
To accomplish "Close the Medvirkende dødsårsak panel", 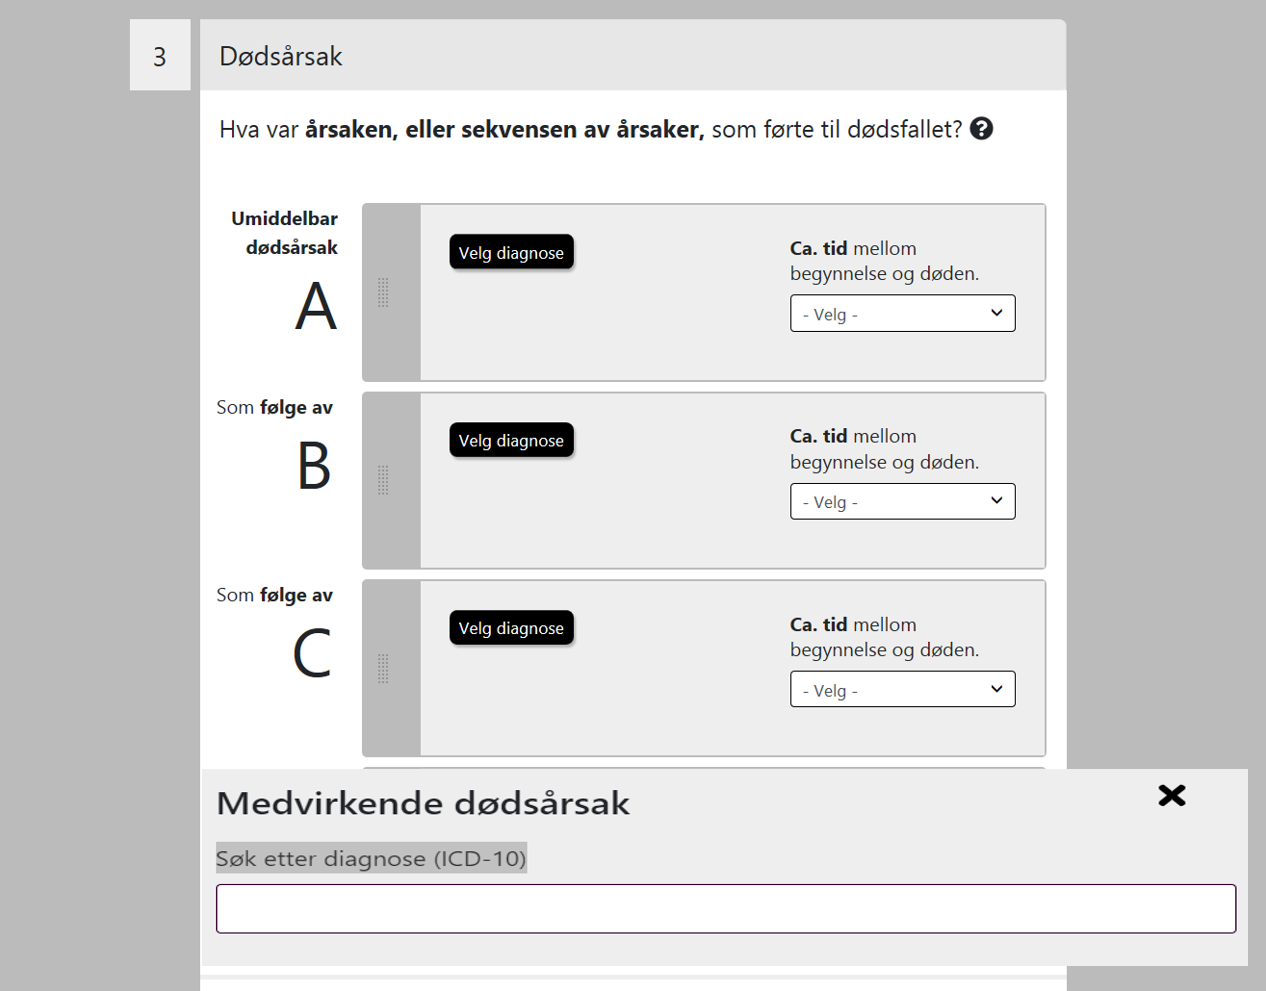I will coord(1171,795).
